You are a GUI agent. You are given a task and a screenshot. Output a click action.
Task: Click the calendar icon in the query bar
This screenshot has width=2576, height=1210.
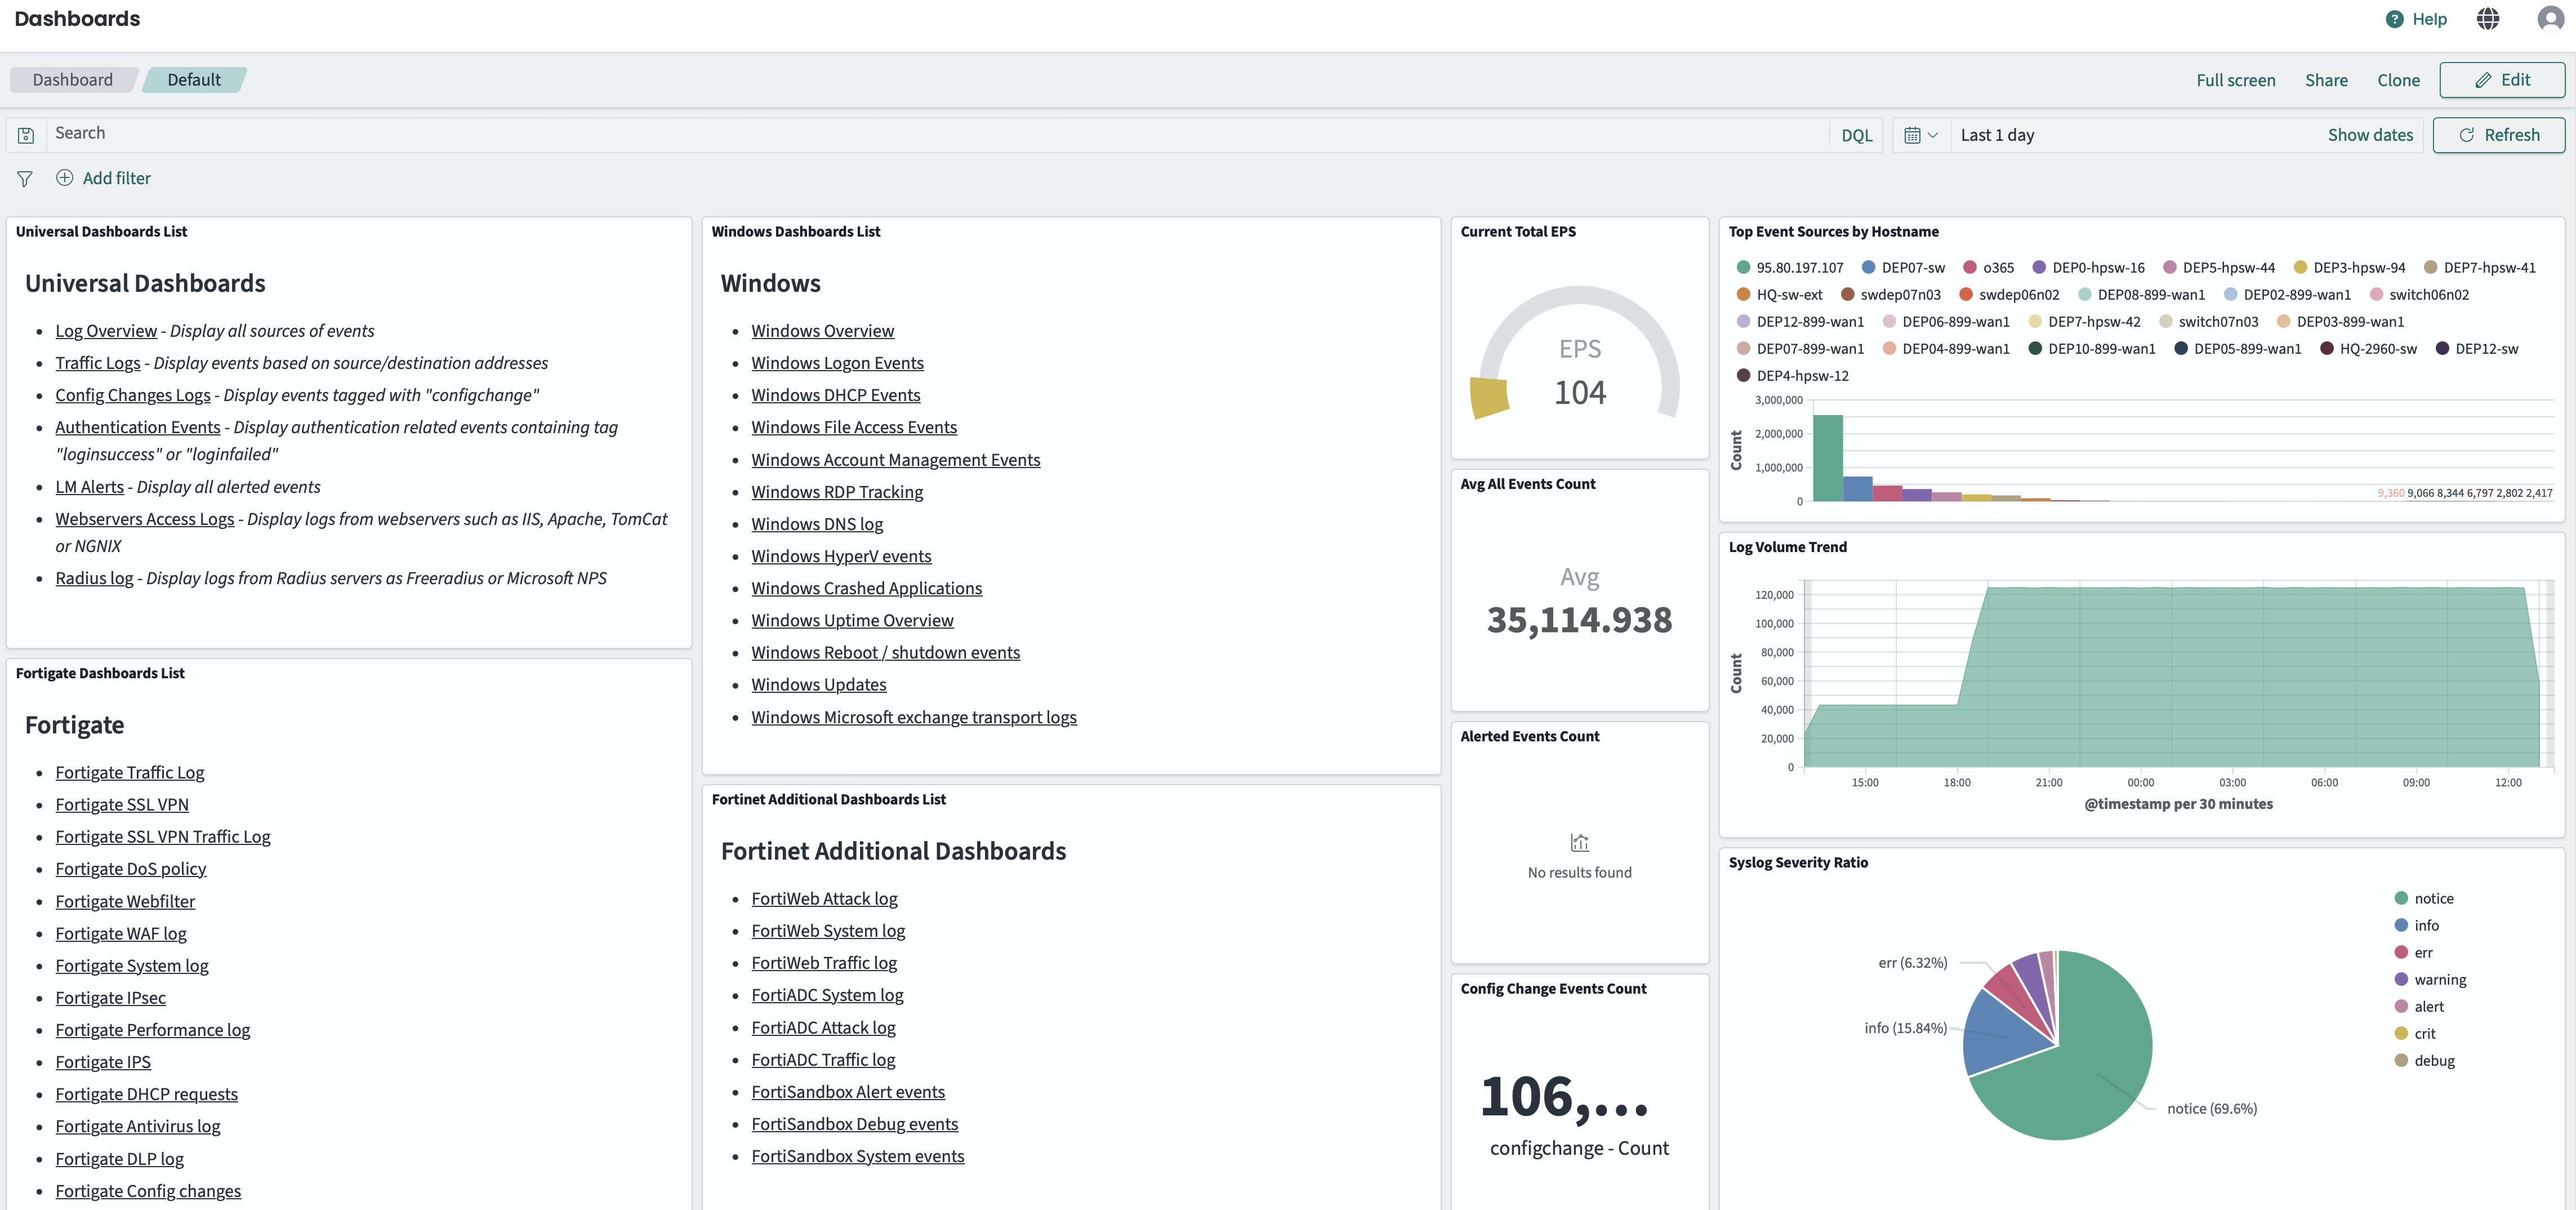(x=1913, y=134)
